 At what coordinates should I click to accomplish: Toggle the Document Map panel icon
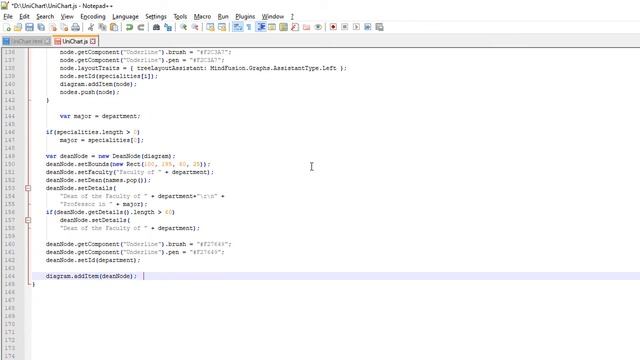(x=283, y=27)
